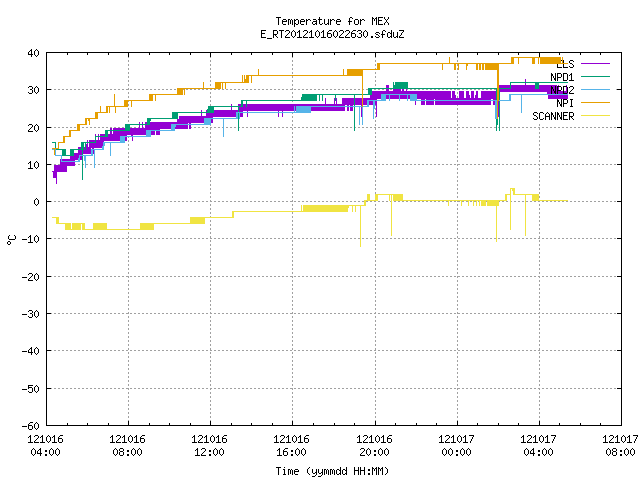Click the x-axis tick label 121016 12:00
Screen dimensions: 640x480
209,446
